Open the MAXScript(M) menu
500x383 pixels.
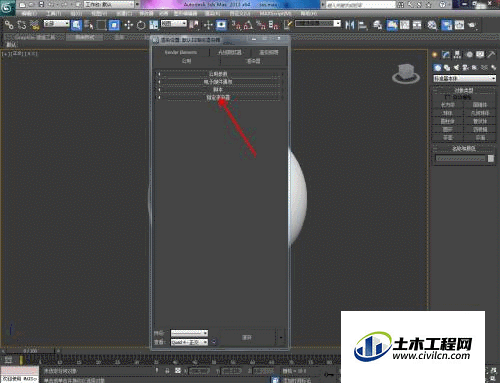click(x=275, y=14)
